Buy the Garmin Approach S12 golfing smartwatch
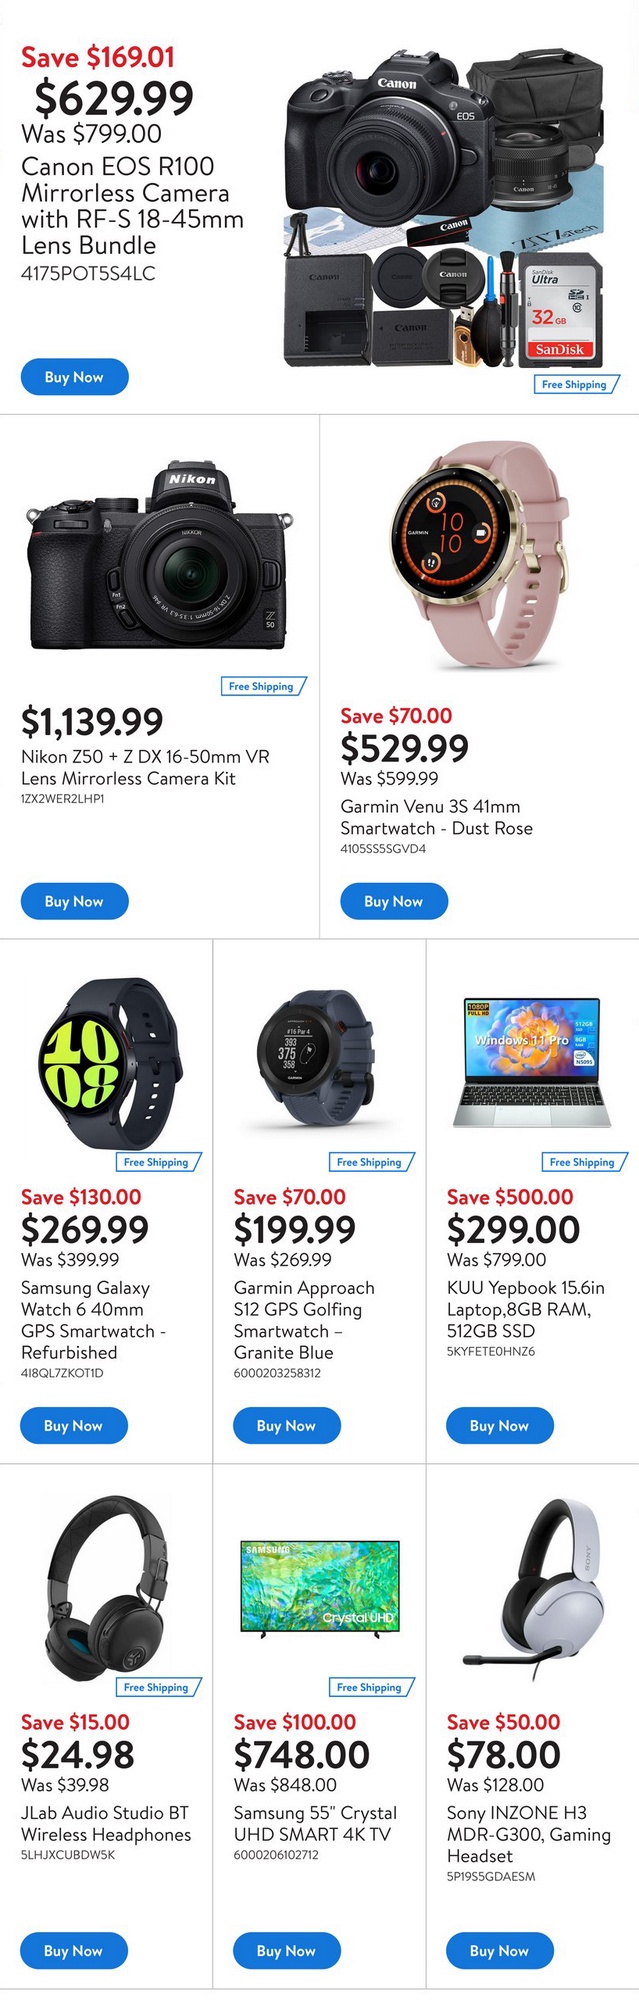This screenshot has width=639, height=2000. [286, 1426]
